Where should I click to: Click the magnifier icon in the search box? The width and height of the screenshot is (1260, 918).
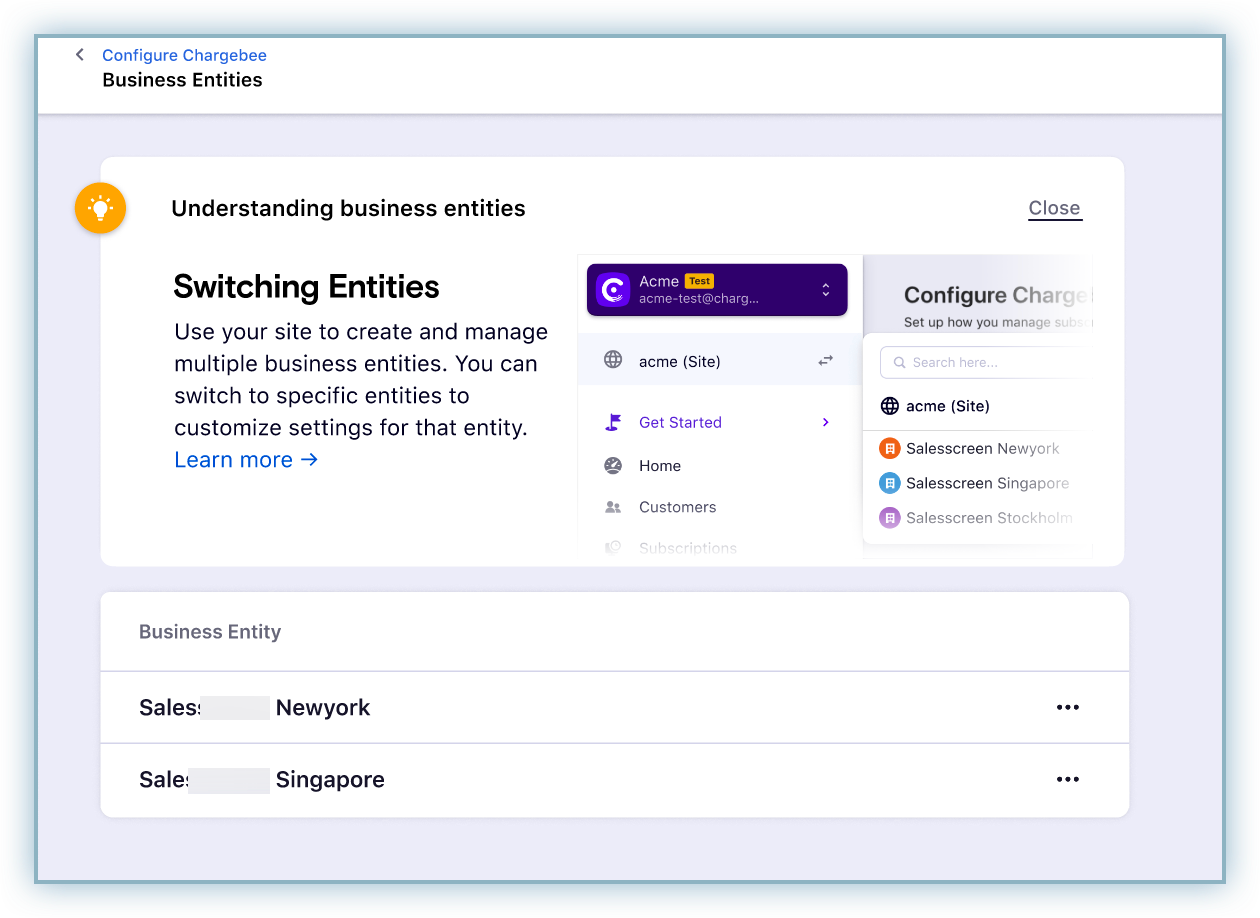pos(900,362)
